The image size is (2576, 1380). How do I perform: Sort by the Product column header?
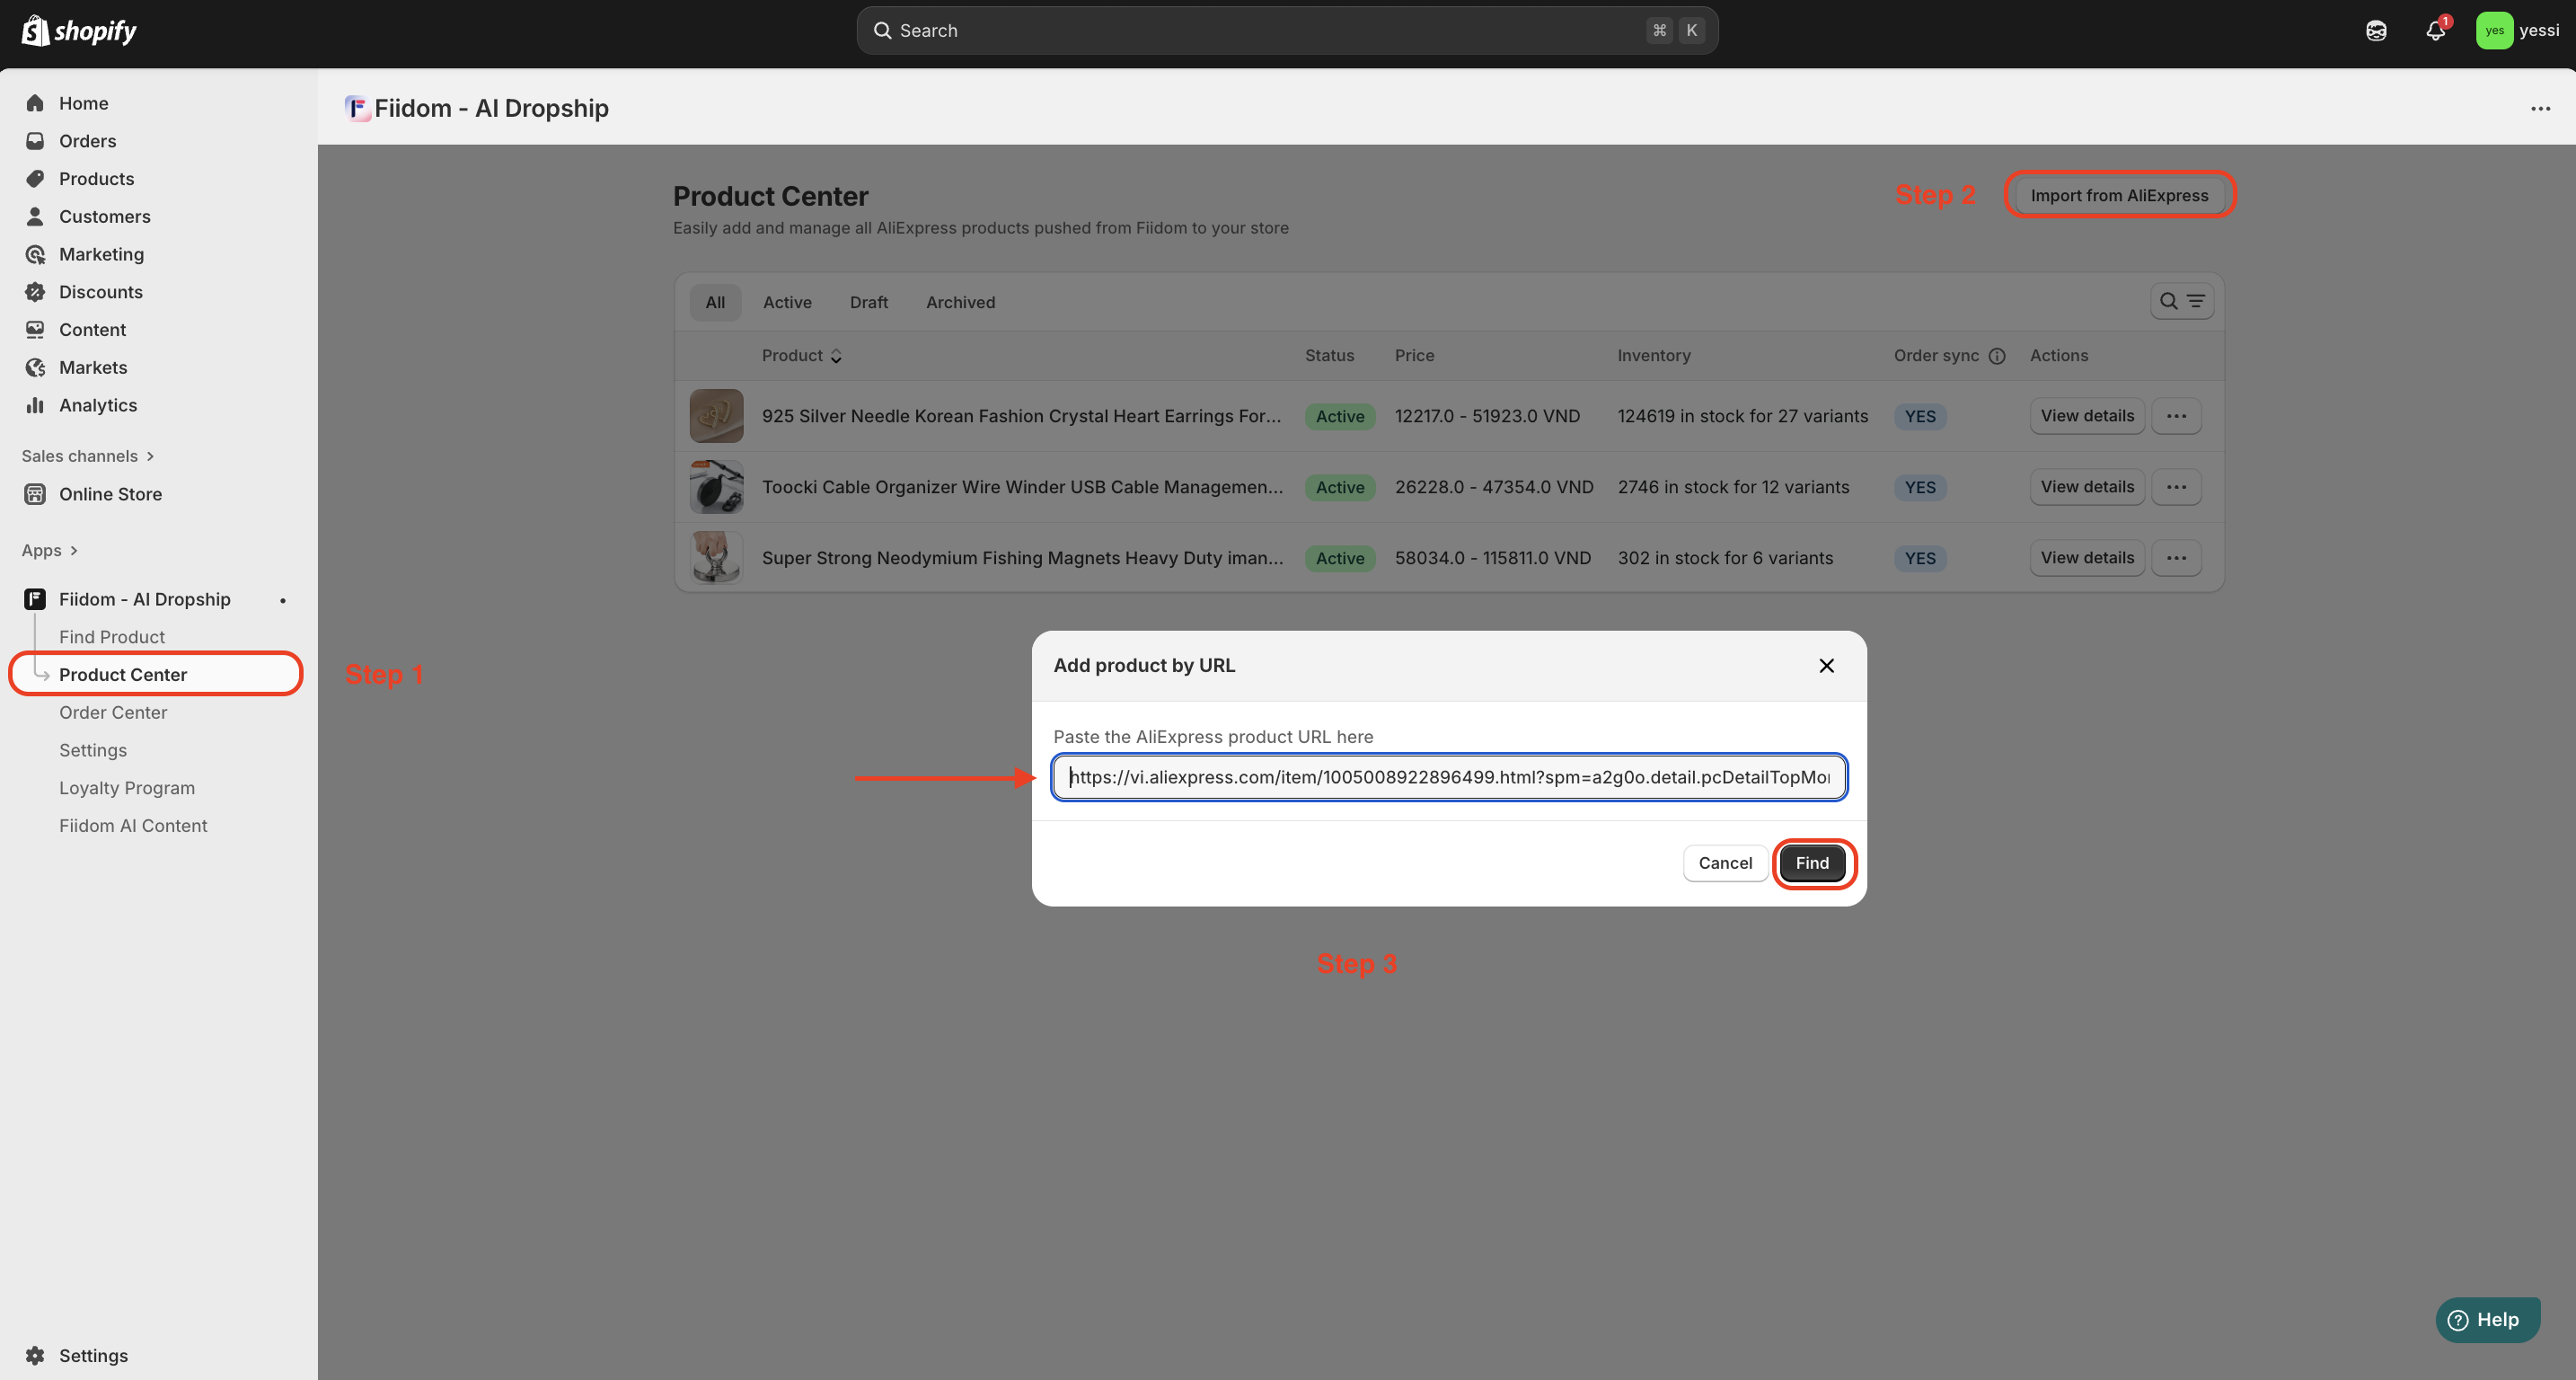pyautogui.click(x=801, y=356)
